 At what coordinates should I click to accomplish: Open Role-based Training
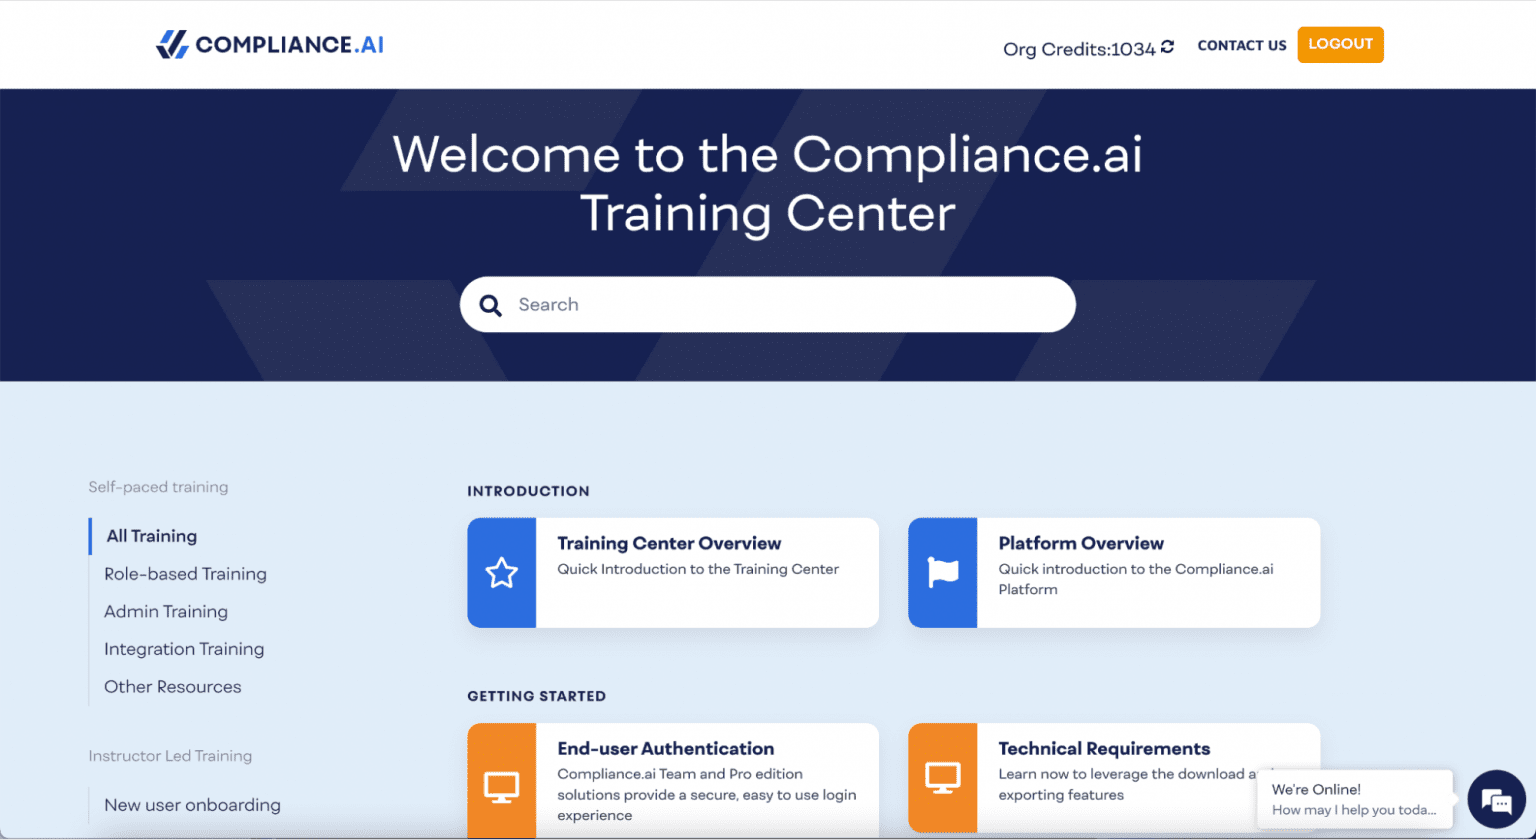[x=185, y=574]
